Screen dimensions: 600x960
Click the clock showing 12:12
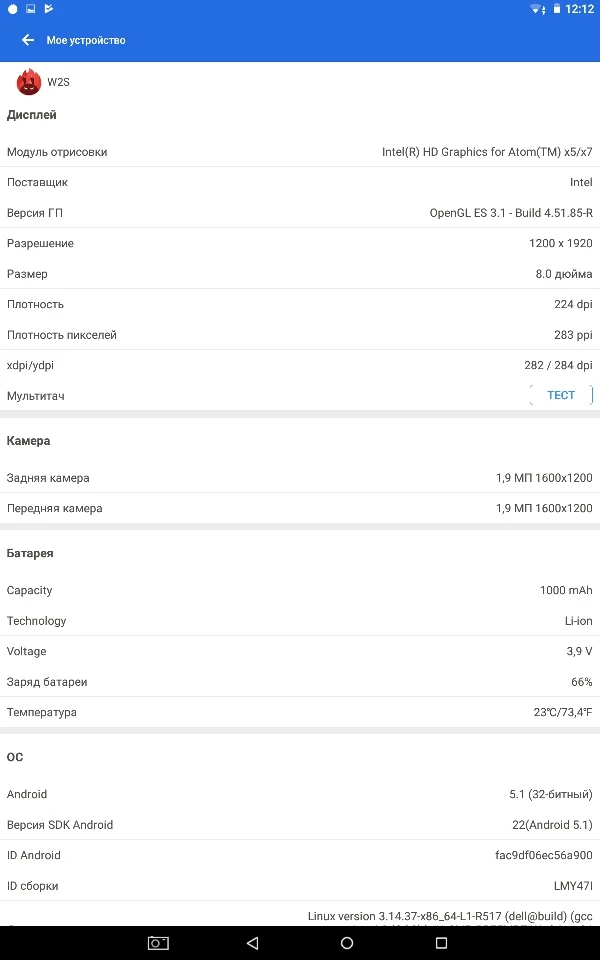579,9
